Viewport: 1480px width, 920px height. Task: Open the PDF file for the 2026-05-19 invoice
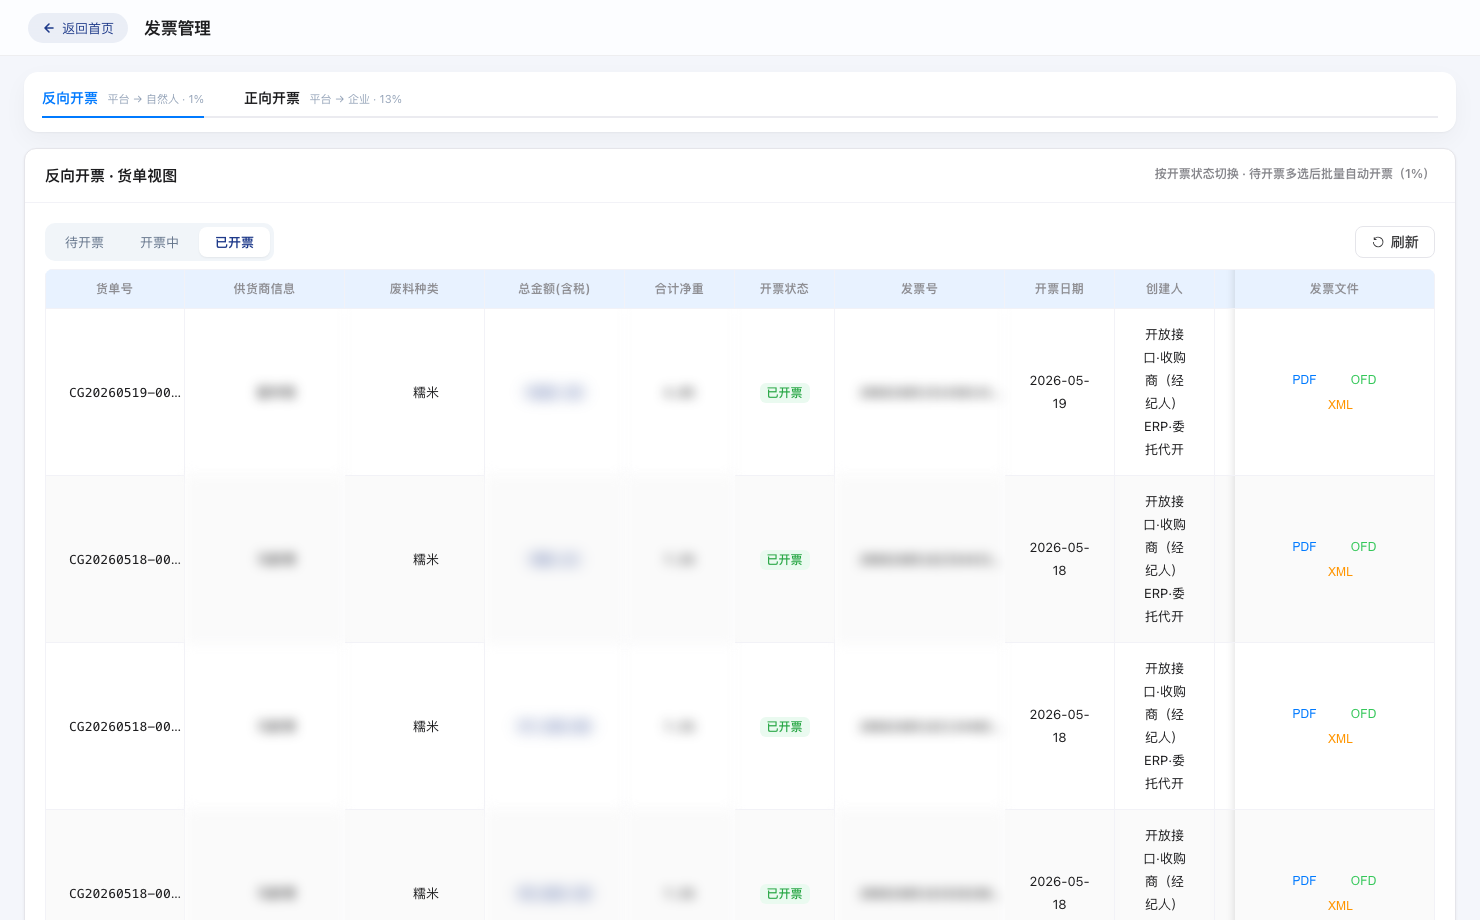pos(1304,380)
